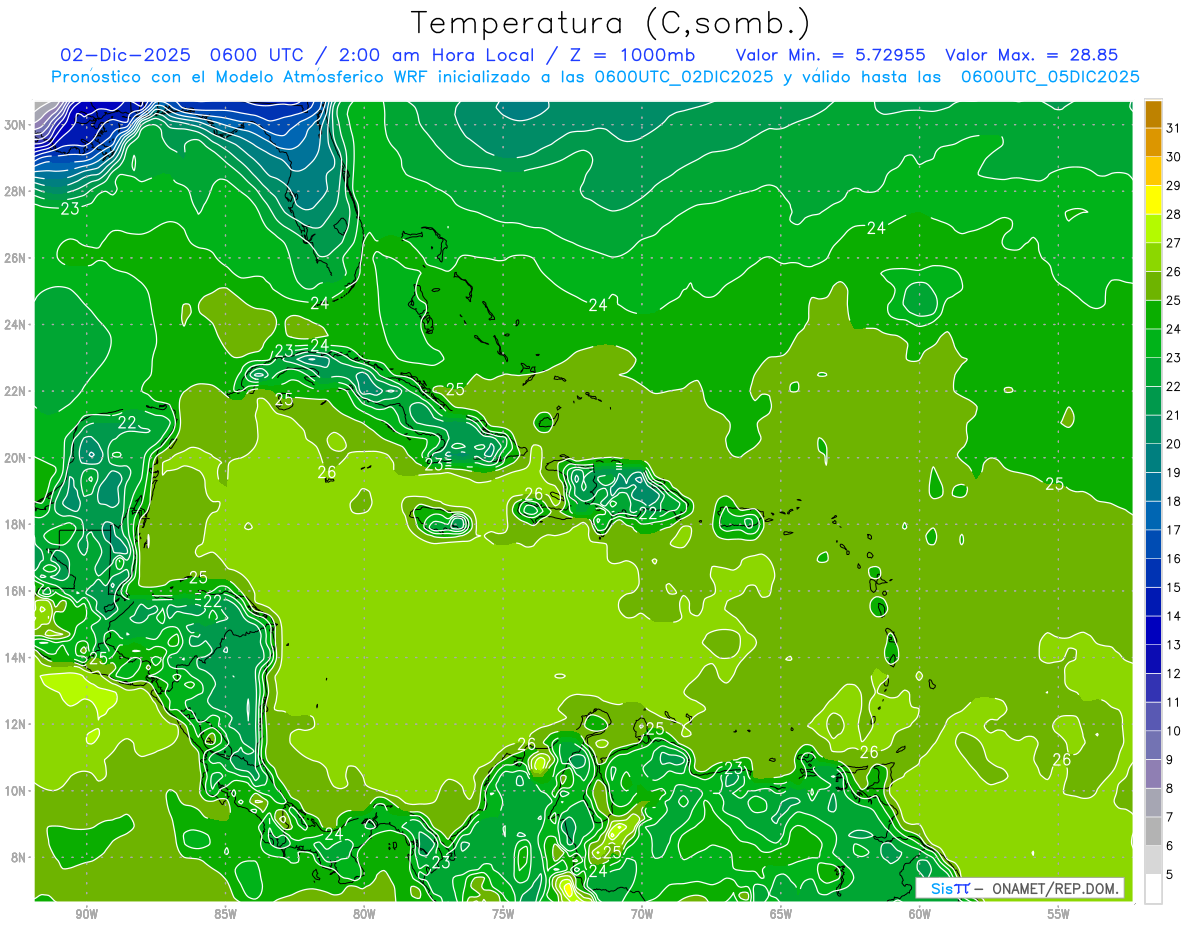Click the color bar label "29"

[1174, 186]
